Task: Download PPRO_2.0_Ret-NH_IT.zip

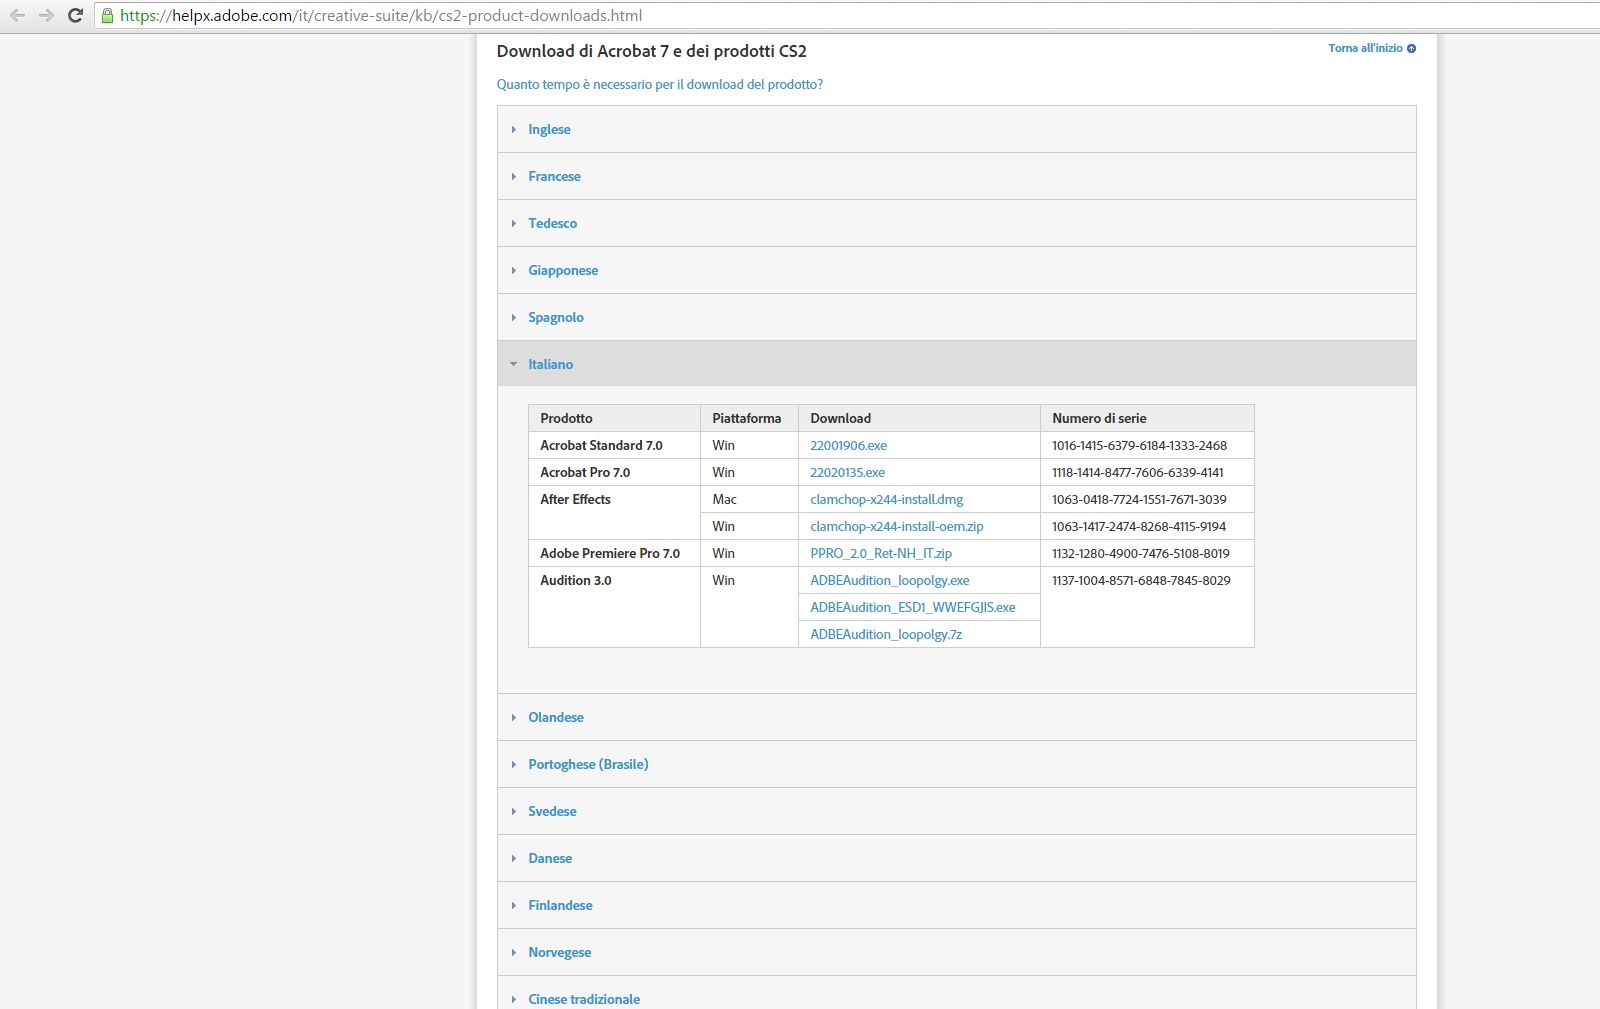Action: coord(881,553)
